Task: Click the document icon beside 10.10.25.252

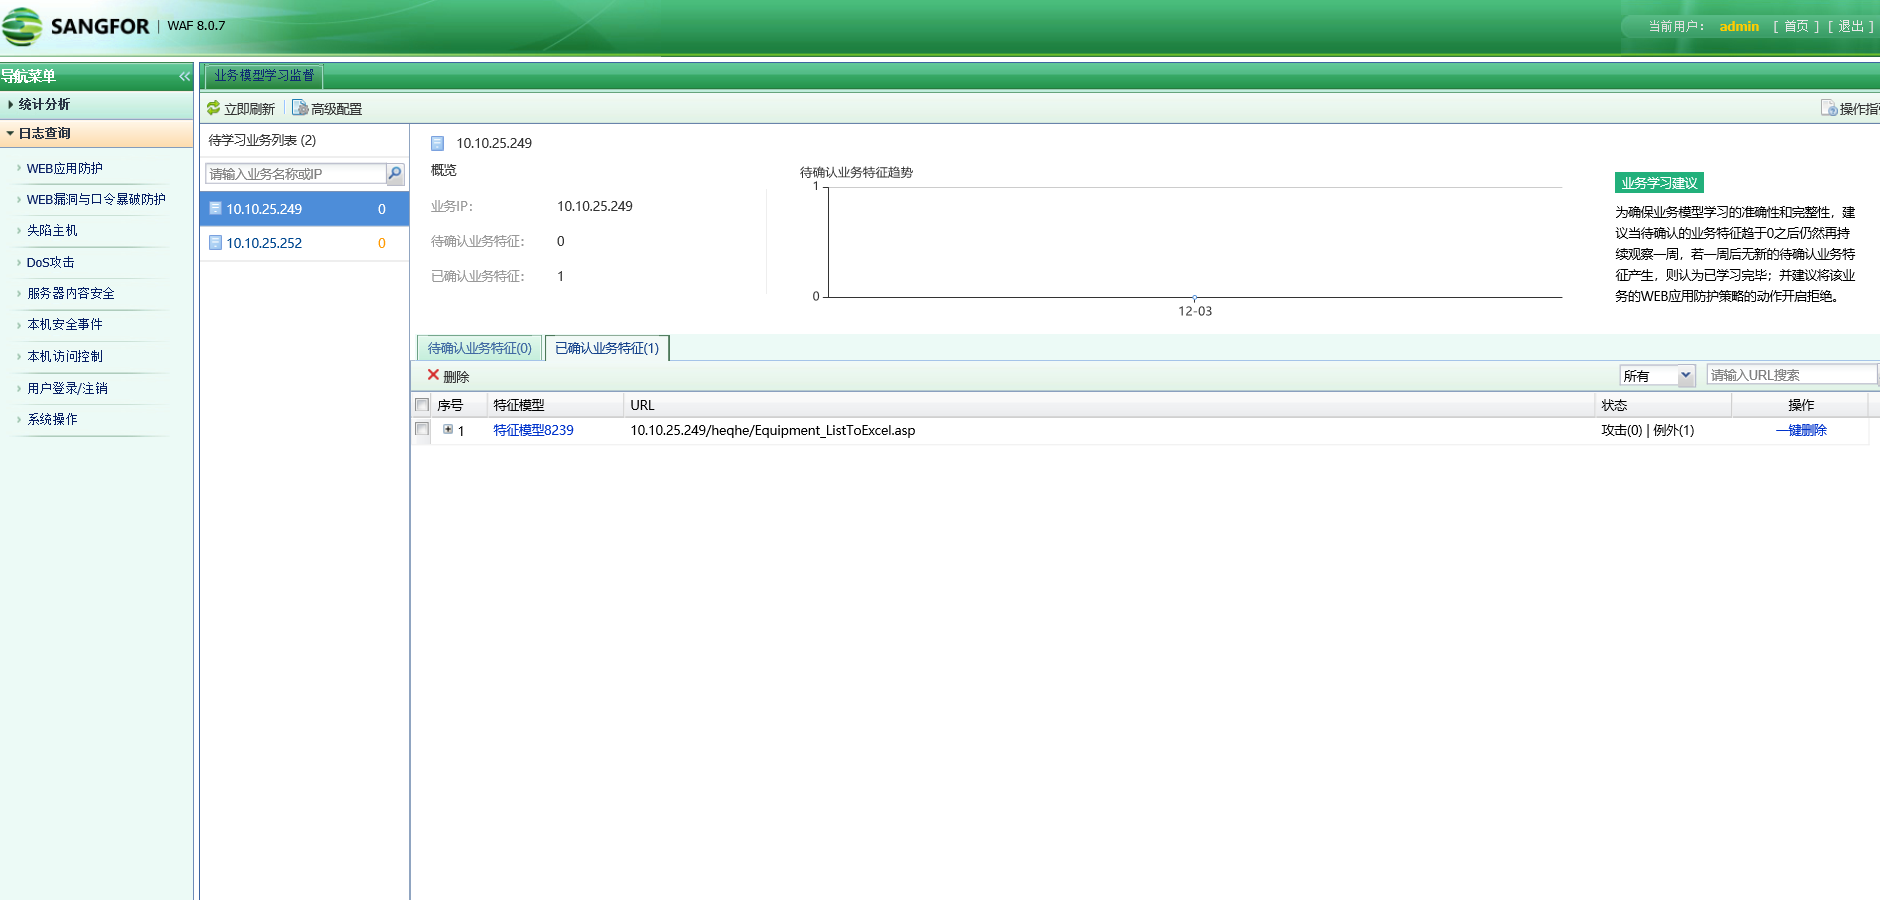Action: tap(215, 243)
